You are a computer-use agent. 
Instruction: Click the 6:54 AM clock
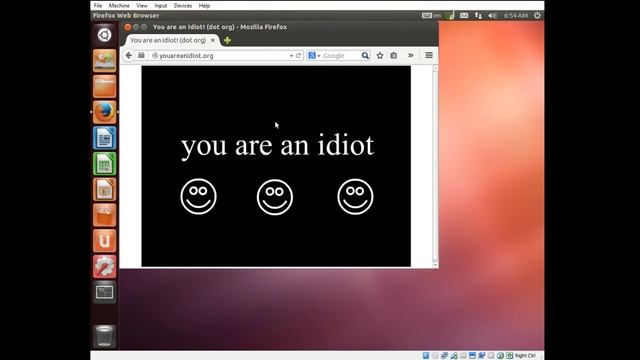click(x=516, y=16)
